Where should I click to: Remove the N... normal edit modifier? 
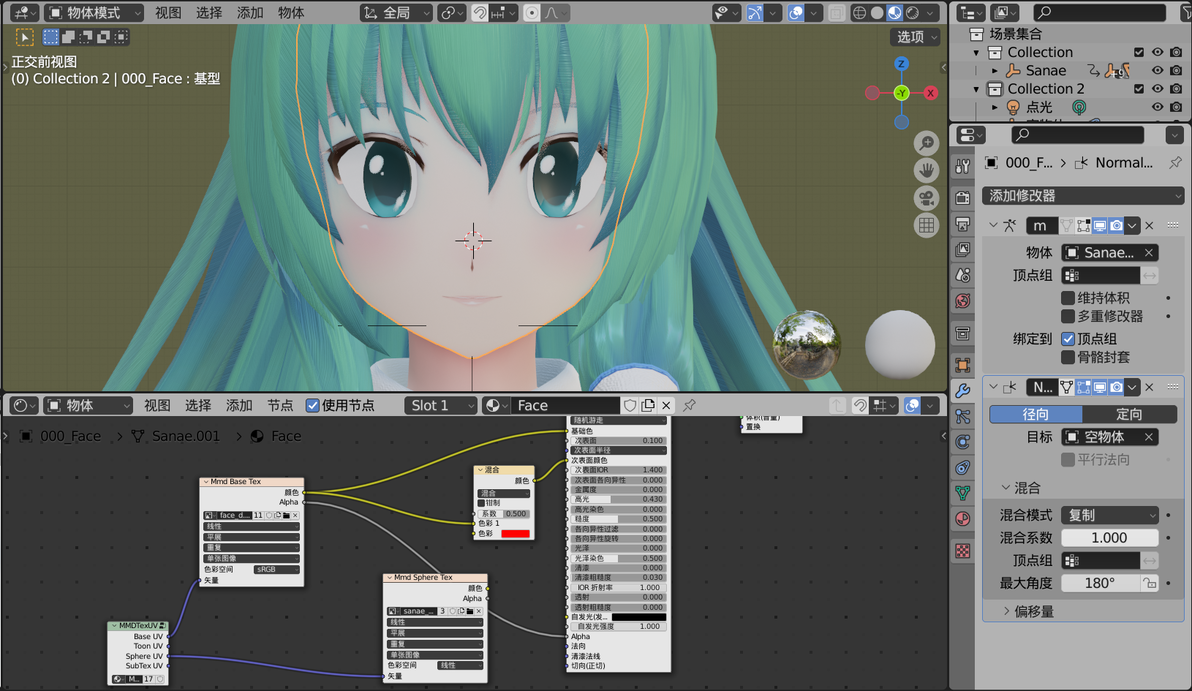(1149, 387)
